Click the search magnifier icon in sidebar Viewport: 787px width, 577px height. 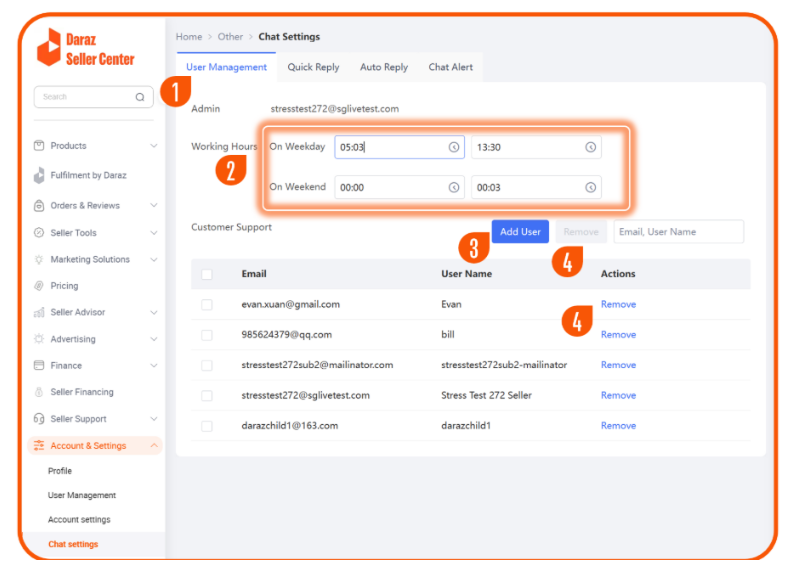[140, 97]
